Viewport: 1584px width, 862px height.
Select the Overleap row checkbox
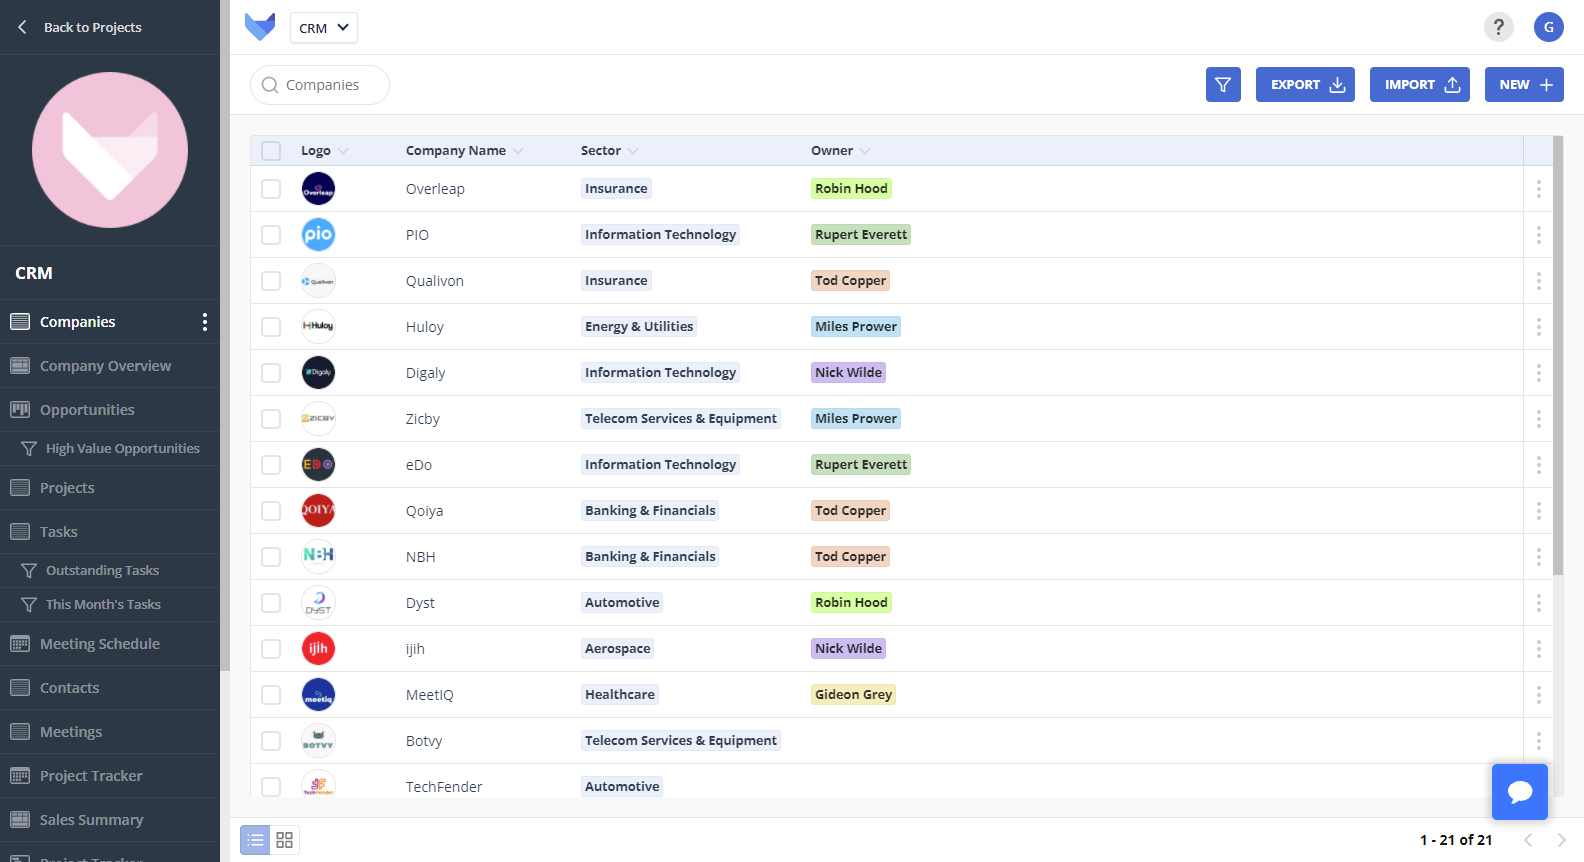pyautogui.click(x=271, y=189)
